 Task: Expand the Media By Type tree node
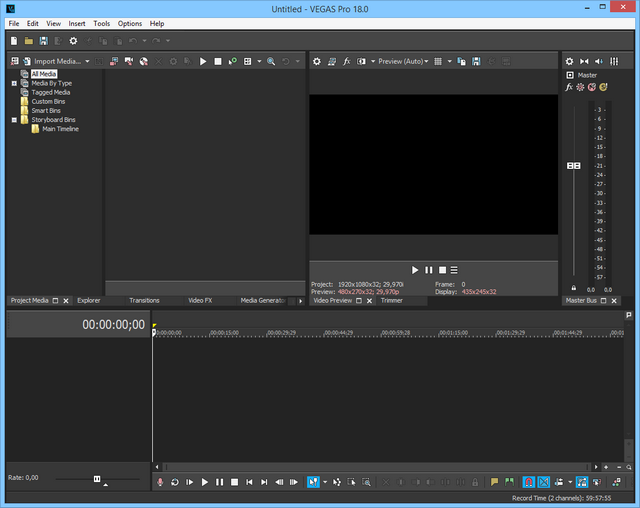[14, 83]
